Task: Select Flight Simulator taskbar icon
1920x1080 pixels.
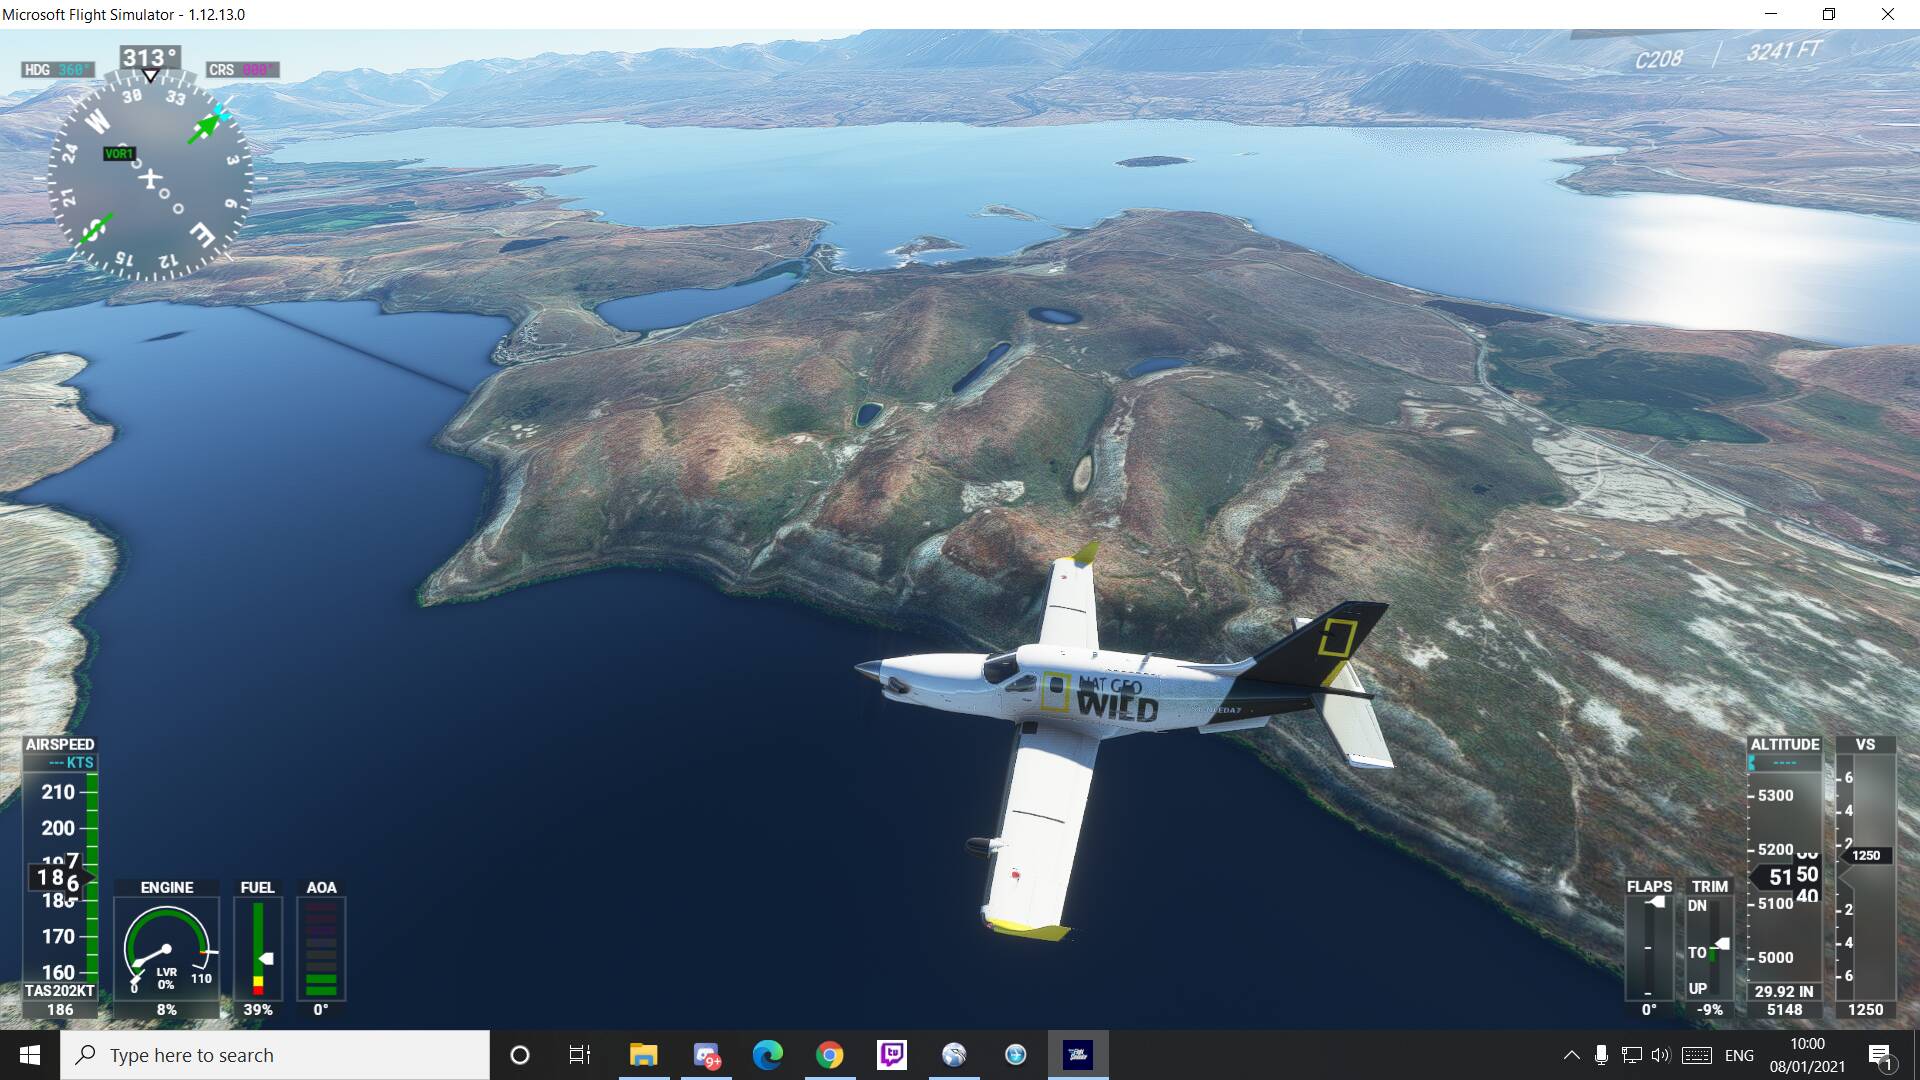Action: pyautogui.click(x=1078, y=1055)
